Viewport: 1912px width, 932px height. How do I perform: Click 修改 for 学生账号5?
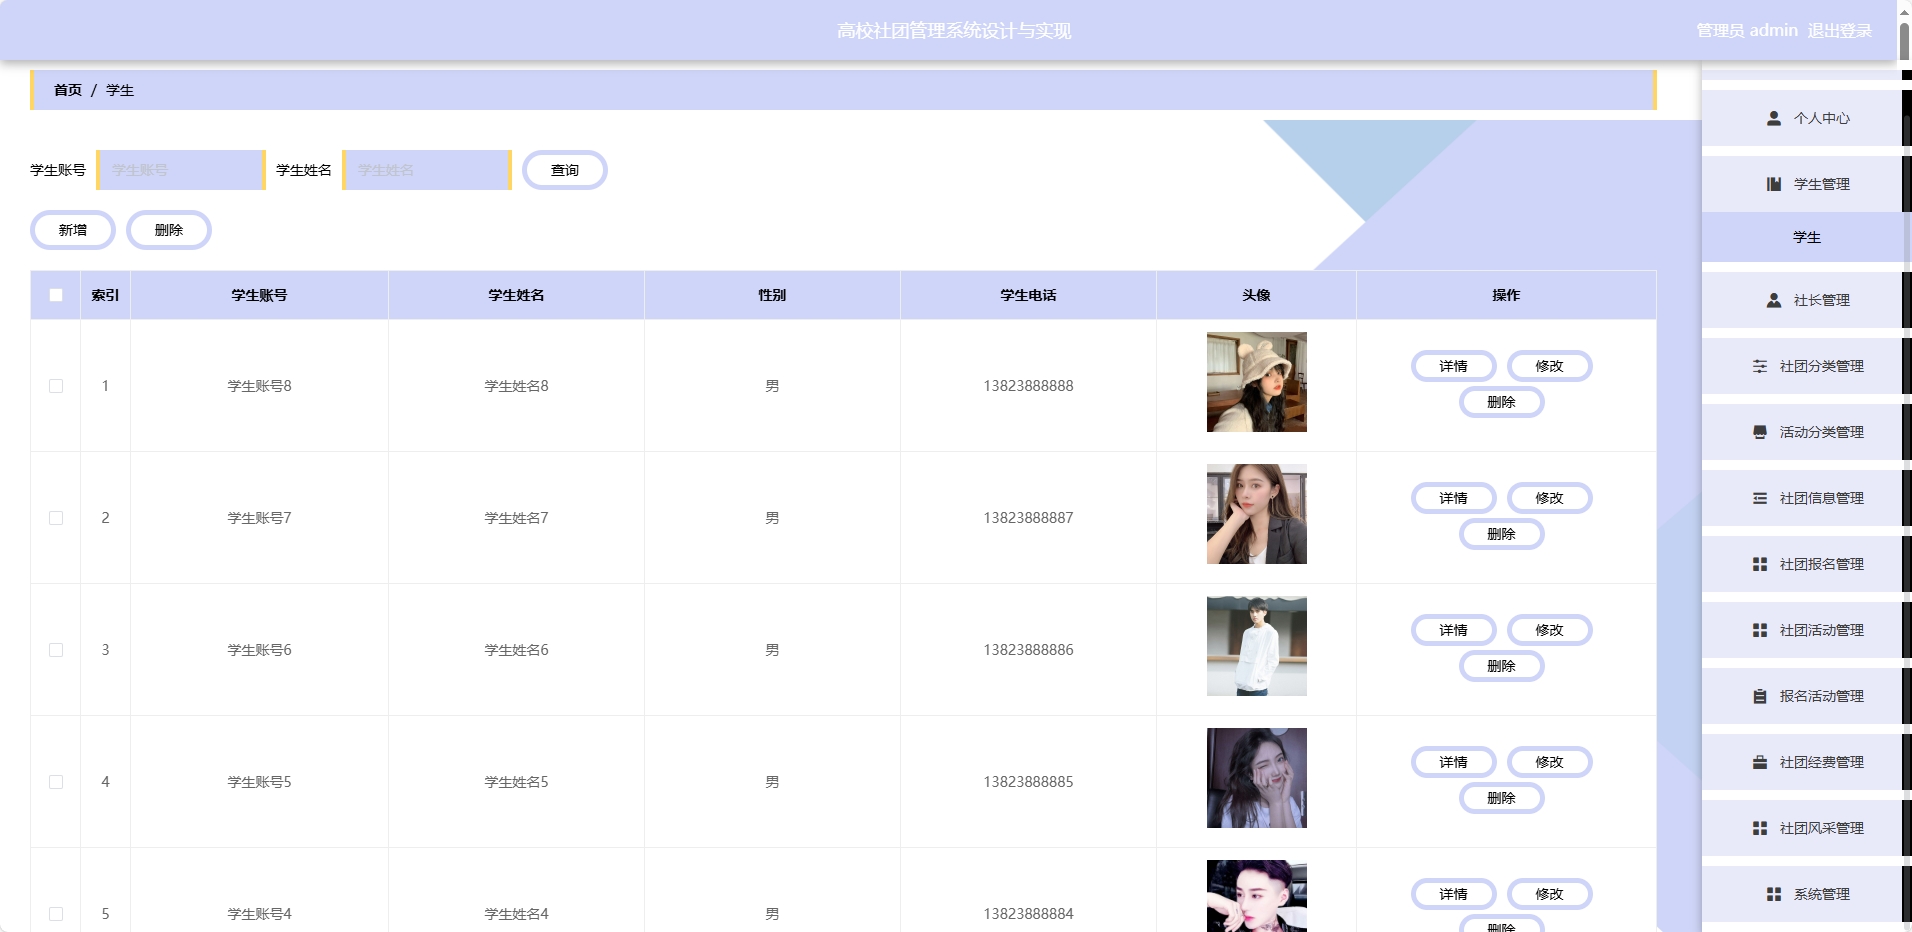[1549, 762]
